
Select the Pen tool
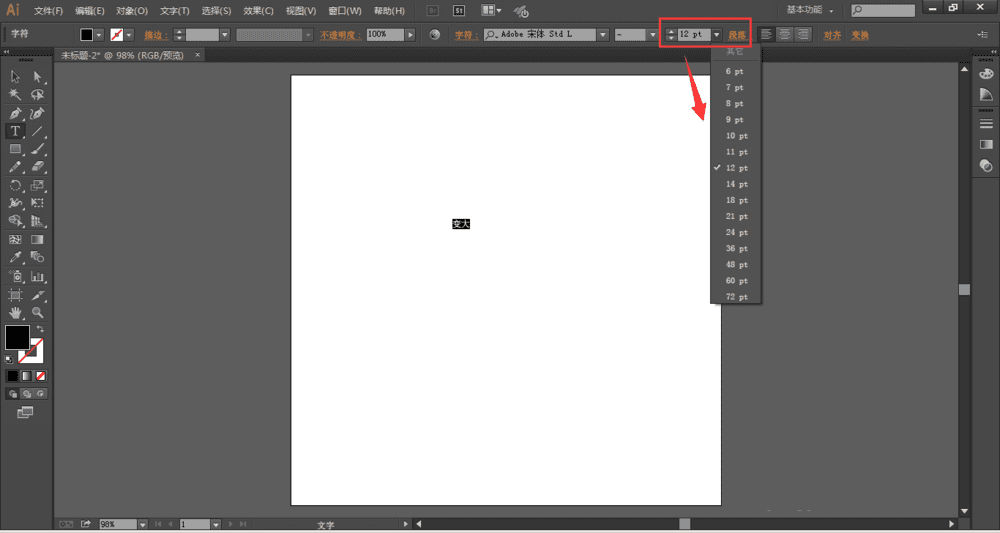(15, 113)
